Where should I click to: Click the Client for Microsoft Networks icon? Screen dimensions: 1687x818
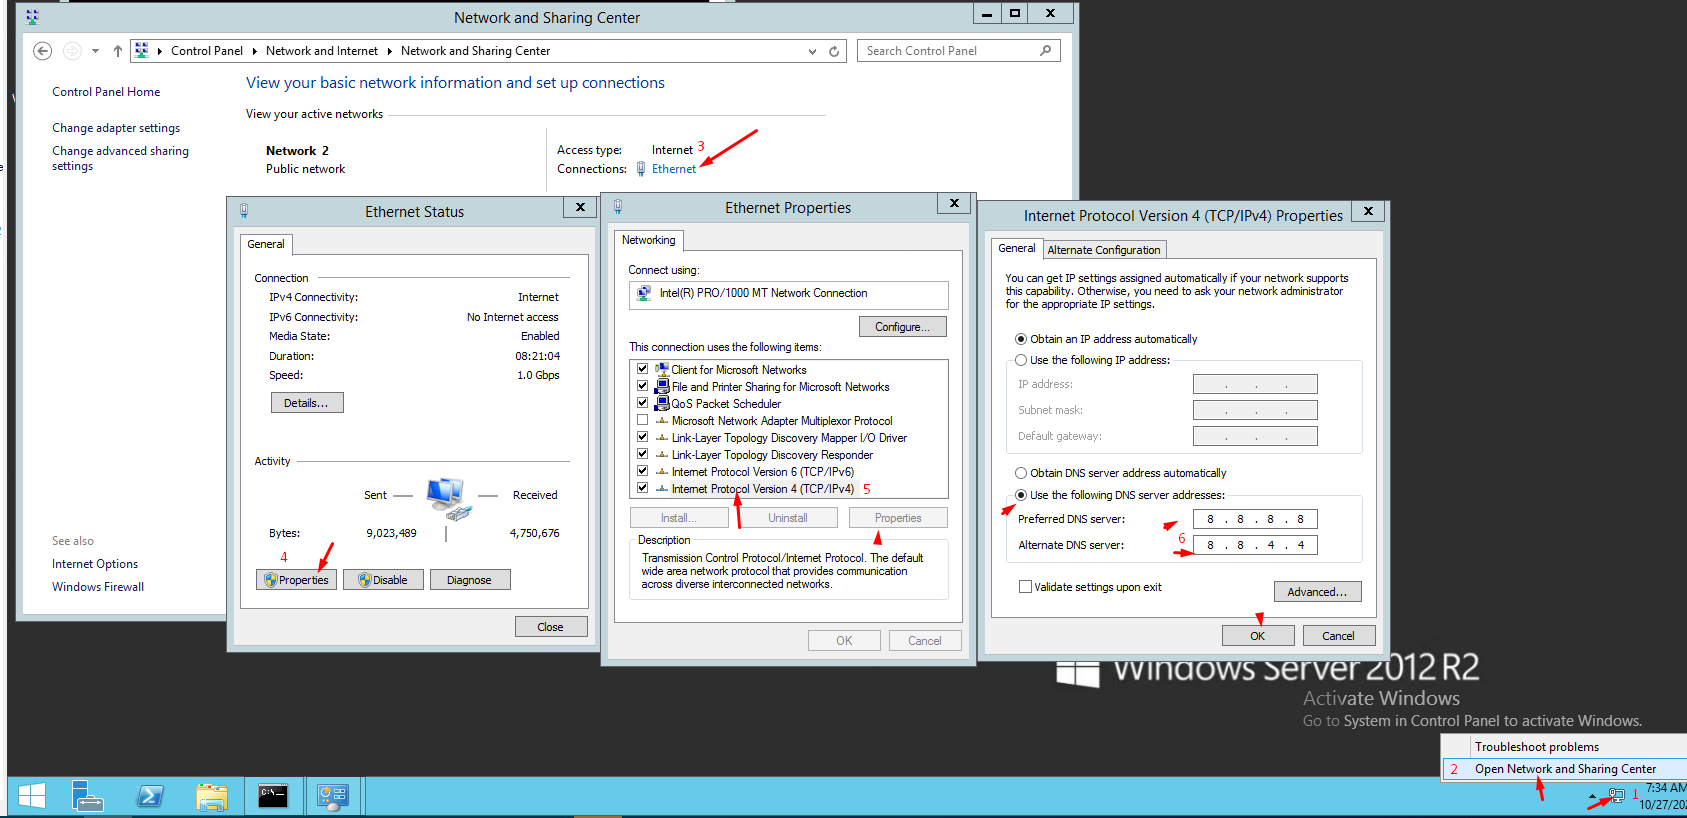(661, 369)
